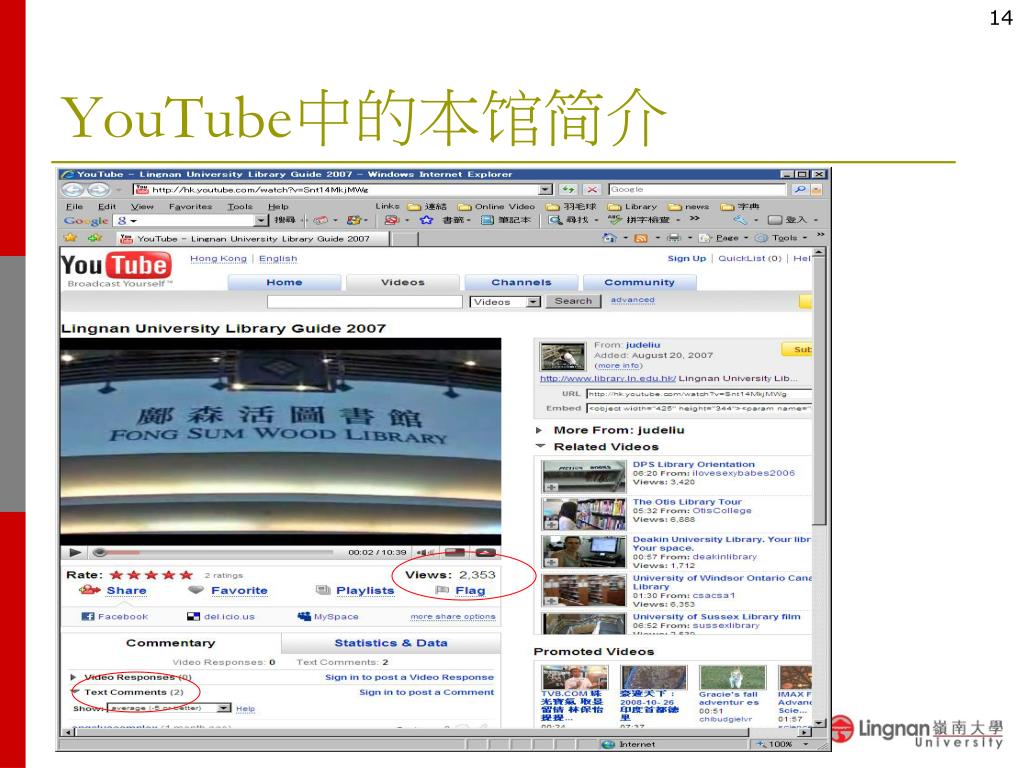The image size is (1024, 768).
Task: Switch to the Channels tab
Action: tap(521, 282)
